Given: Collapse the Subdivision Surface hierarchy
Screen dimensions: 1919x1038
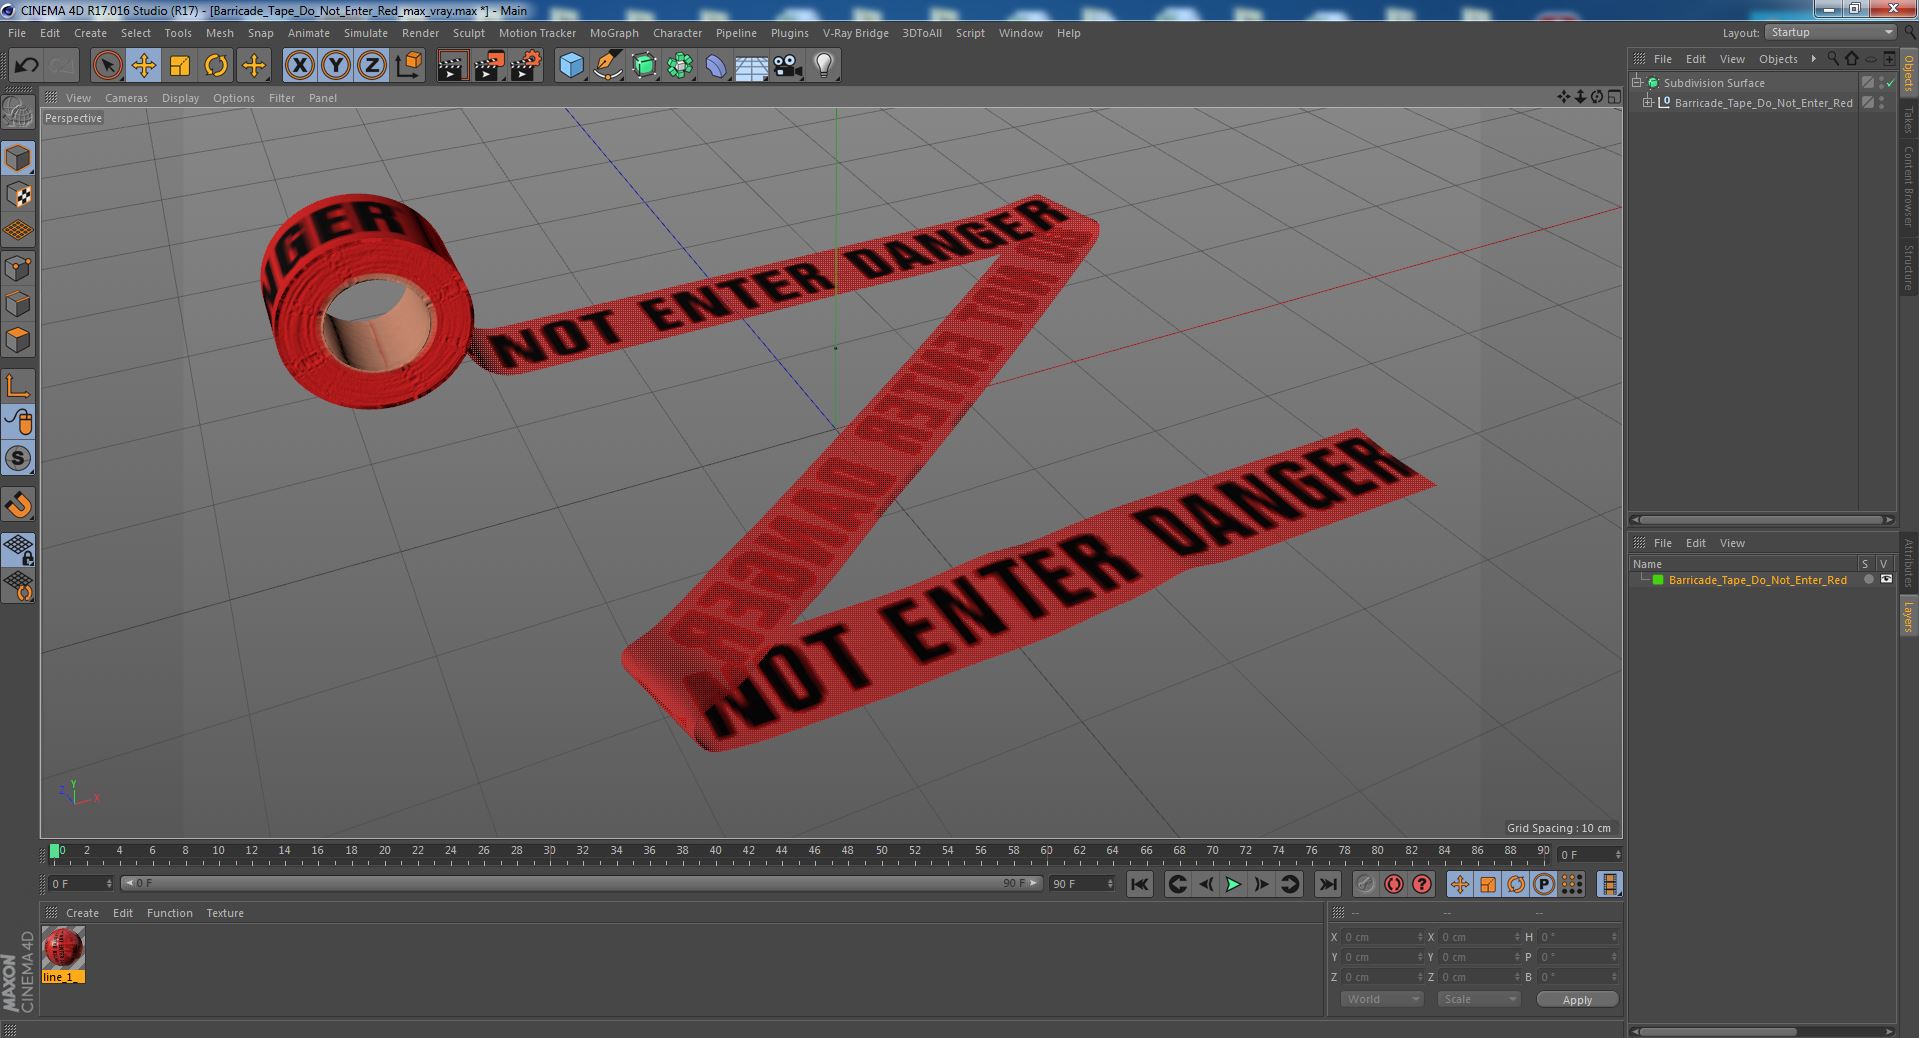Looking at the screenshot, I should [1637, 82].
